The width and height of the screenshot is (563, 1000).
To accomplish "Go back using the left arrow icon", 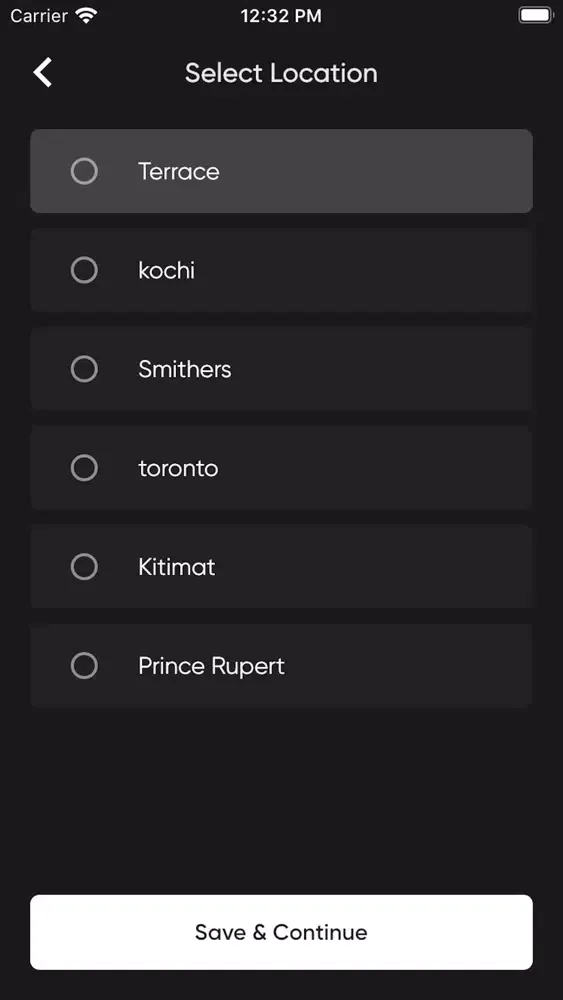I will click(x=43, y=73).
